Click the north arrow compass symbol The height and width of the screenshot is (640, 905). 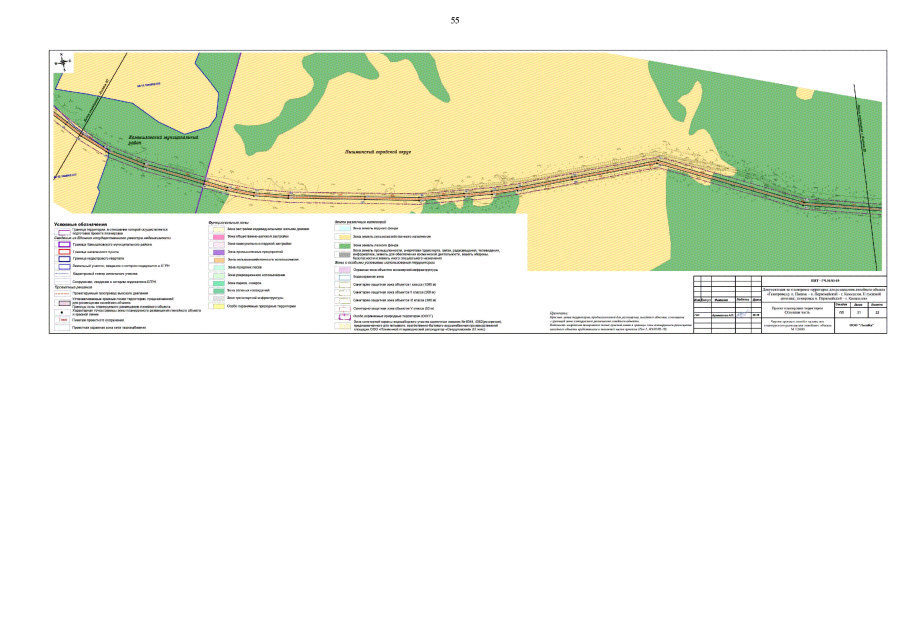pyautogui.click(x=64, y=62)
